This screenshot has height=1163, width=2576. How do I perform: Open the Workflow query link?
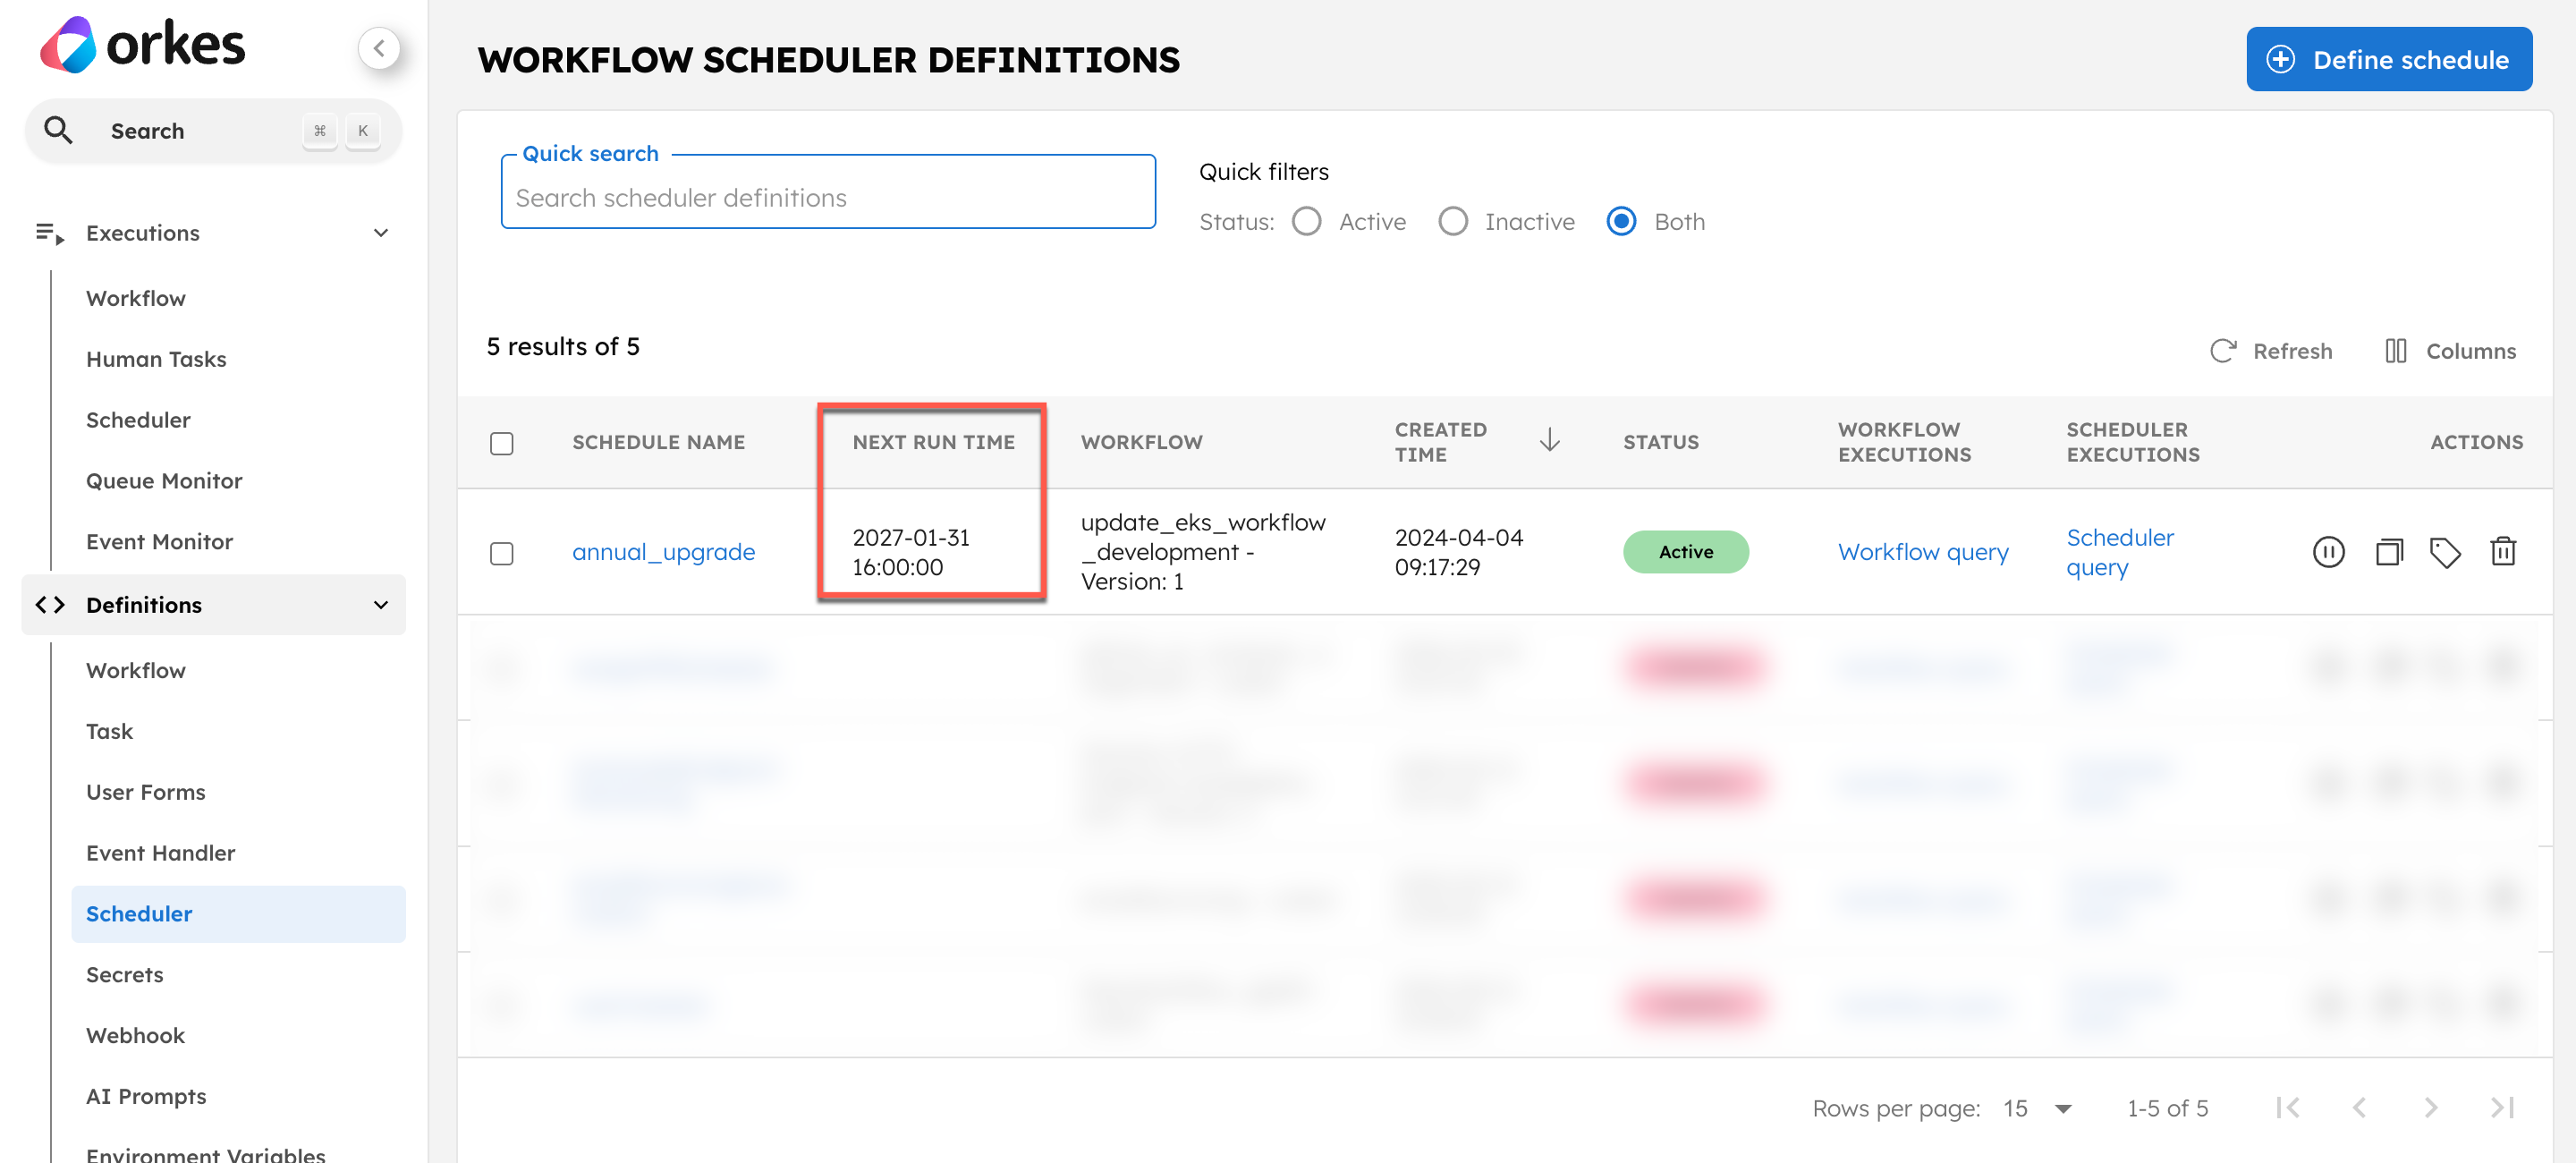point(1922,552)
